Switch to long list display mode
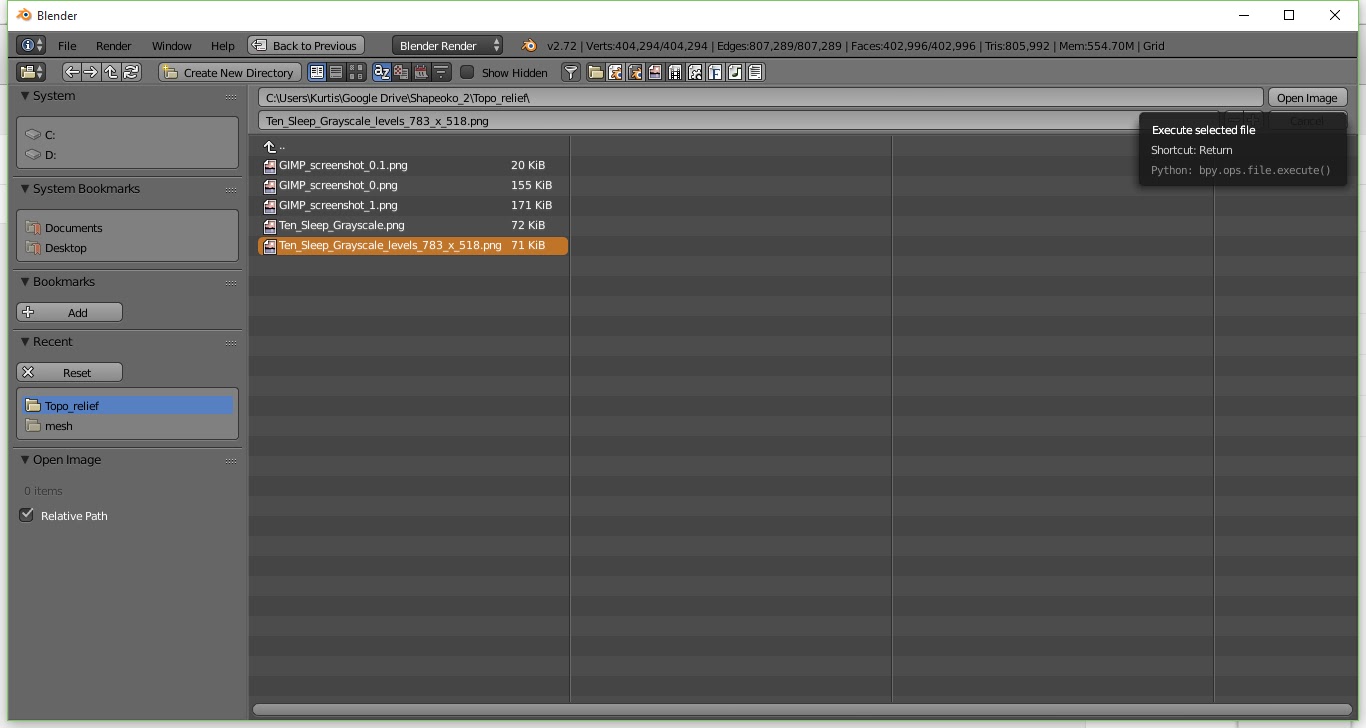Image resolution: width=1366 pixels, height=728 pixels. (336, 72)
